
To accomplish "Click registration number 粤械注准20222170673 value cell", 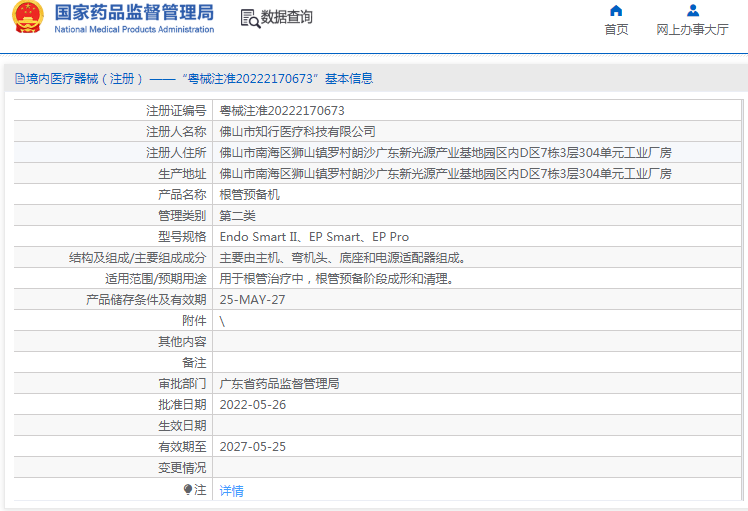I will pyautogui.click(x=282, y=111).
